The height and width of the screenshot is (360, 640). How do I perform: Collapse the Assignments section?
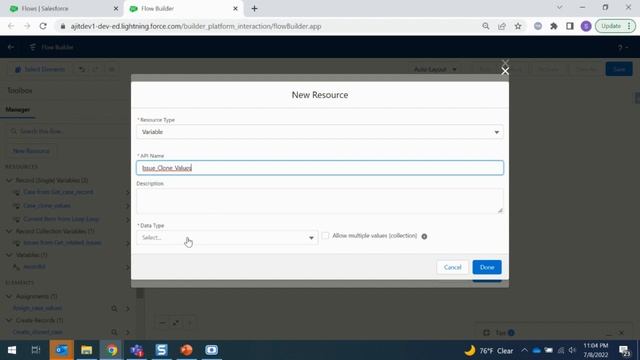[x=9, y=296]
